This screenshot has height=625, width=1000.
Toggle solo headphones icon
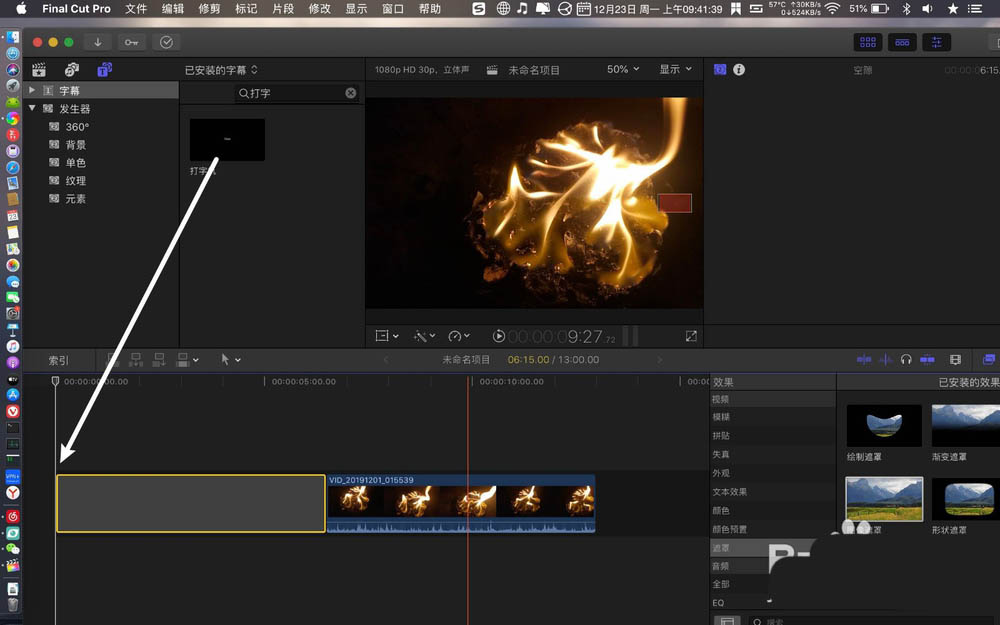pyautogui.click(x=906, y=360)
